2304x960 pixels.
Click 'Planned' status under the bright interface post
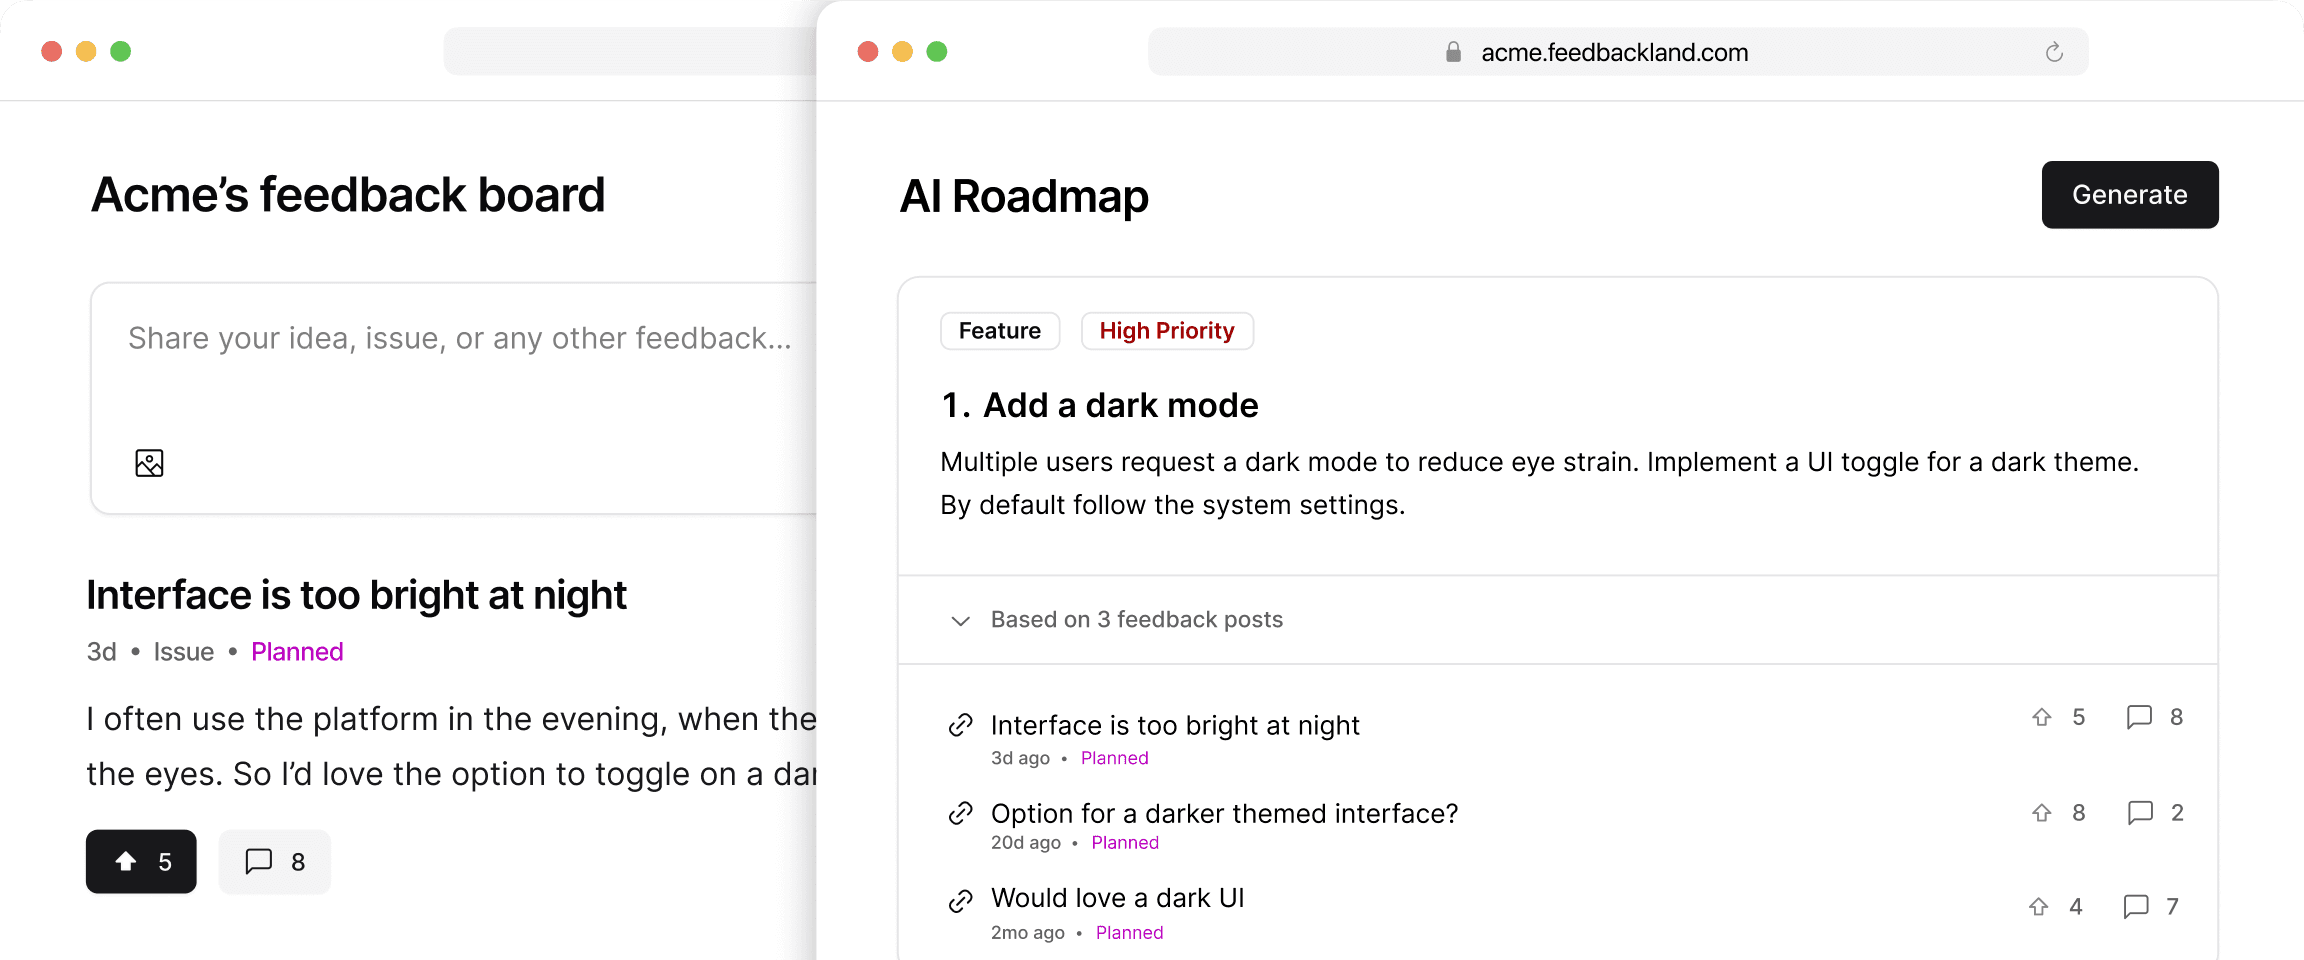tap(297, 651)
